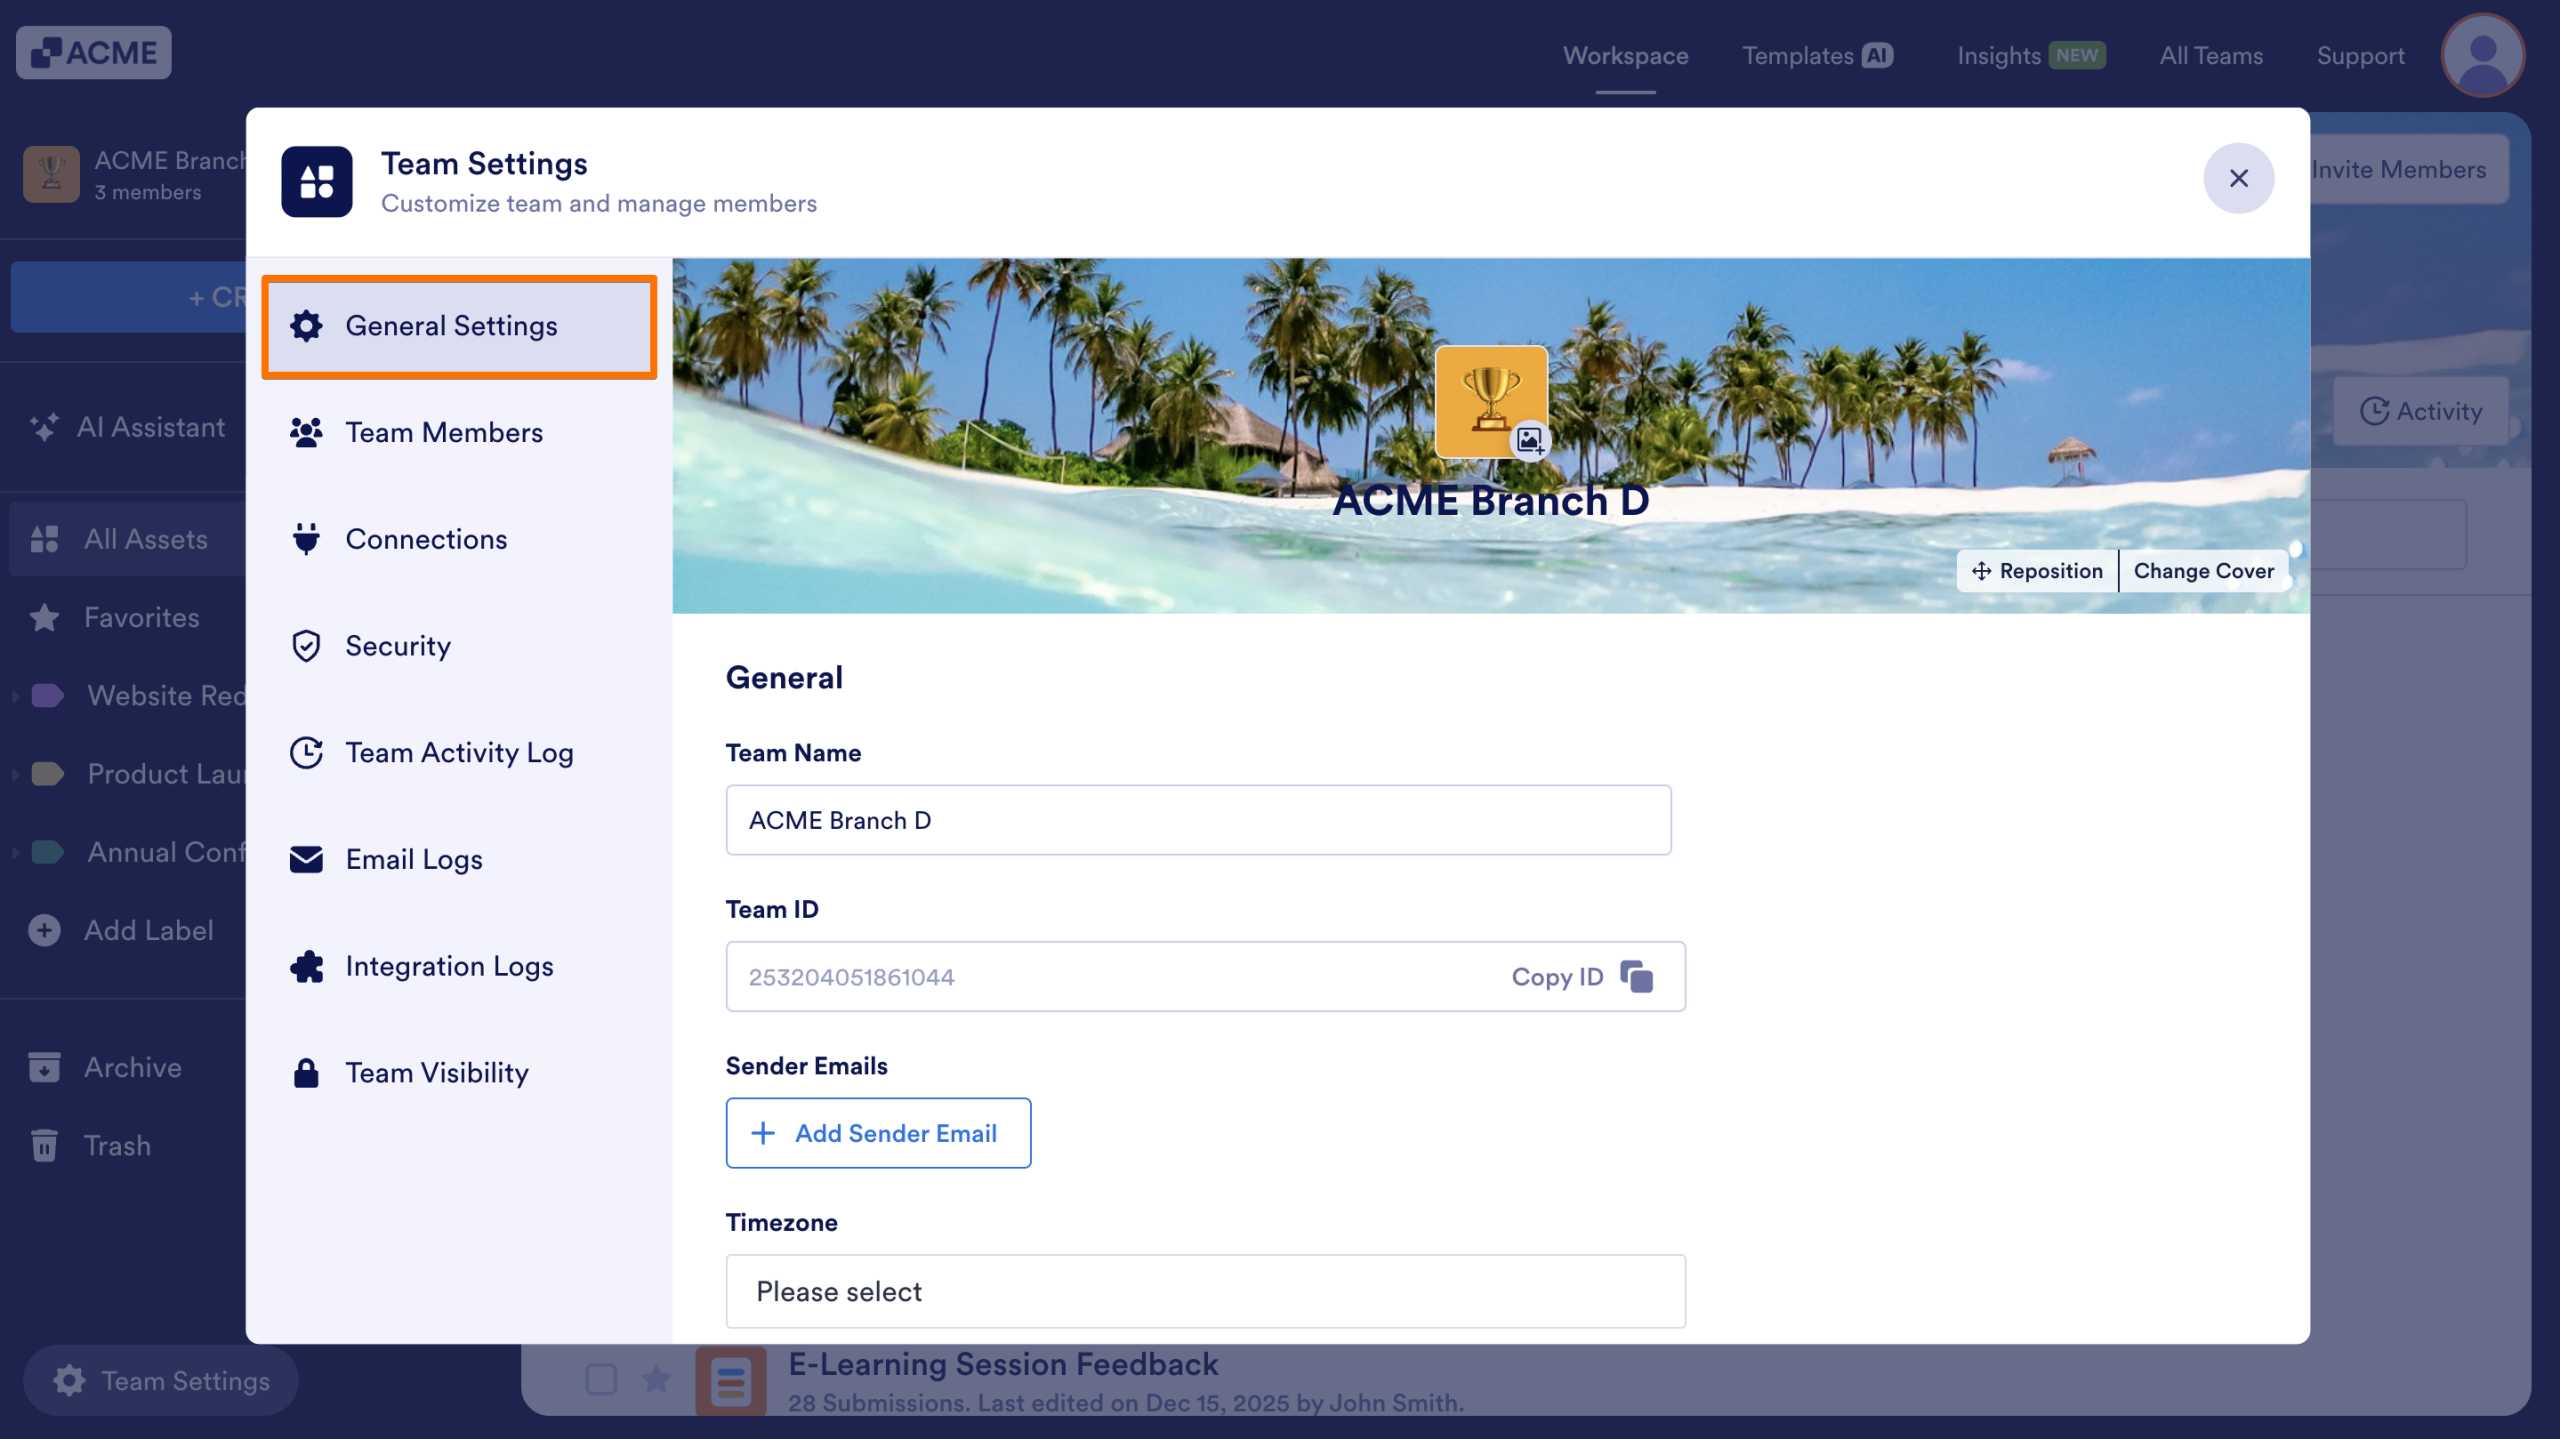2560x1439 pixels.
Task: Check the E-Learning Session Feedback checkbox
Action: point(601,1380)
